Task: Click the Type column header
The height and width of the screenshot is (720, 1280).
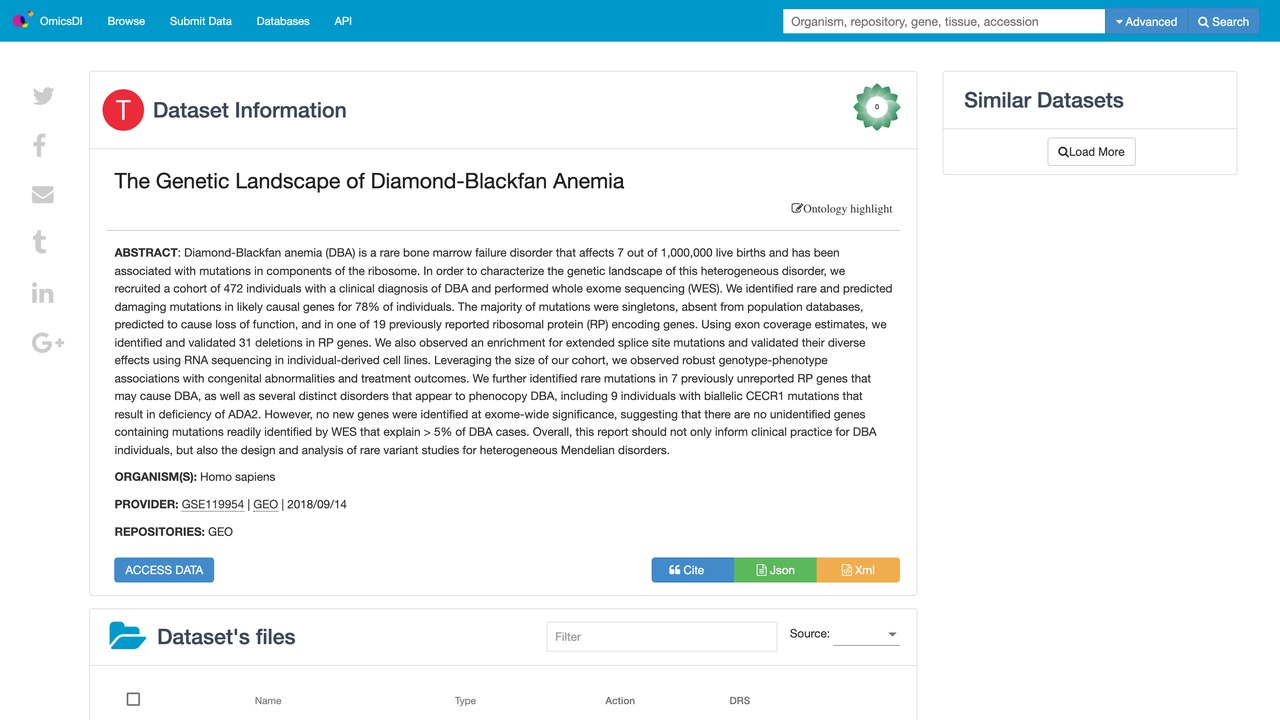Action: [x=465, y=700]
